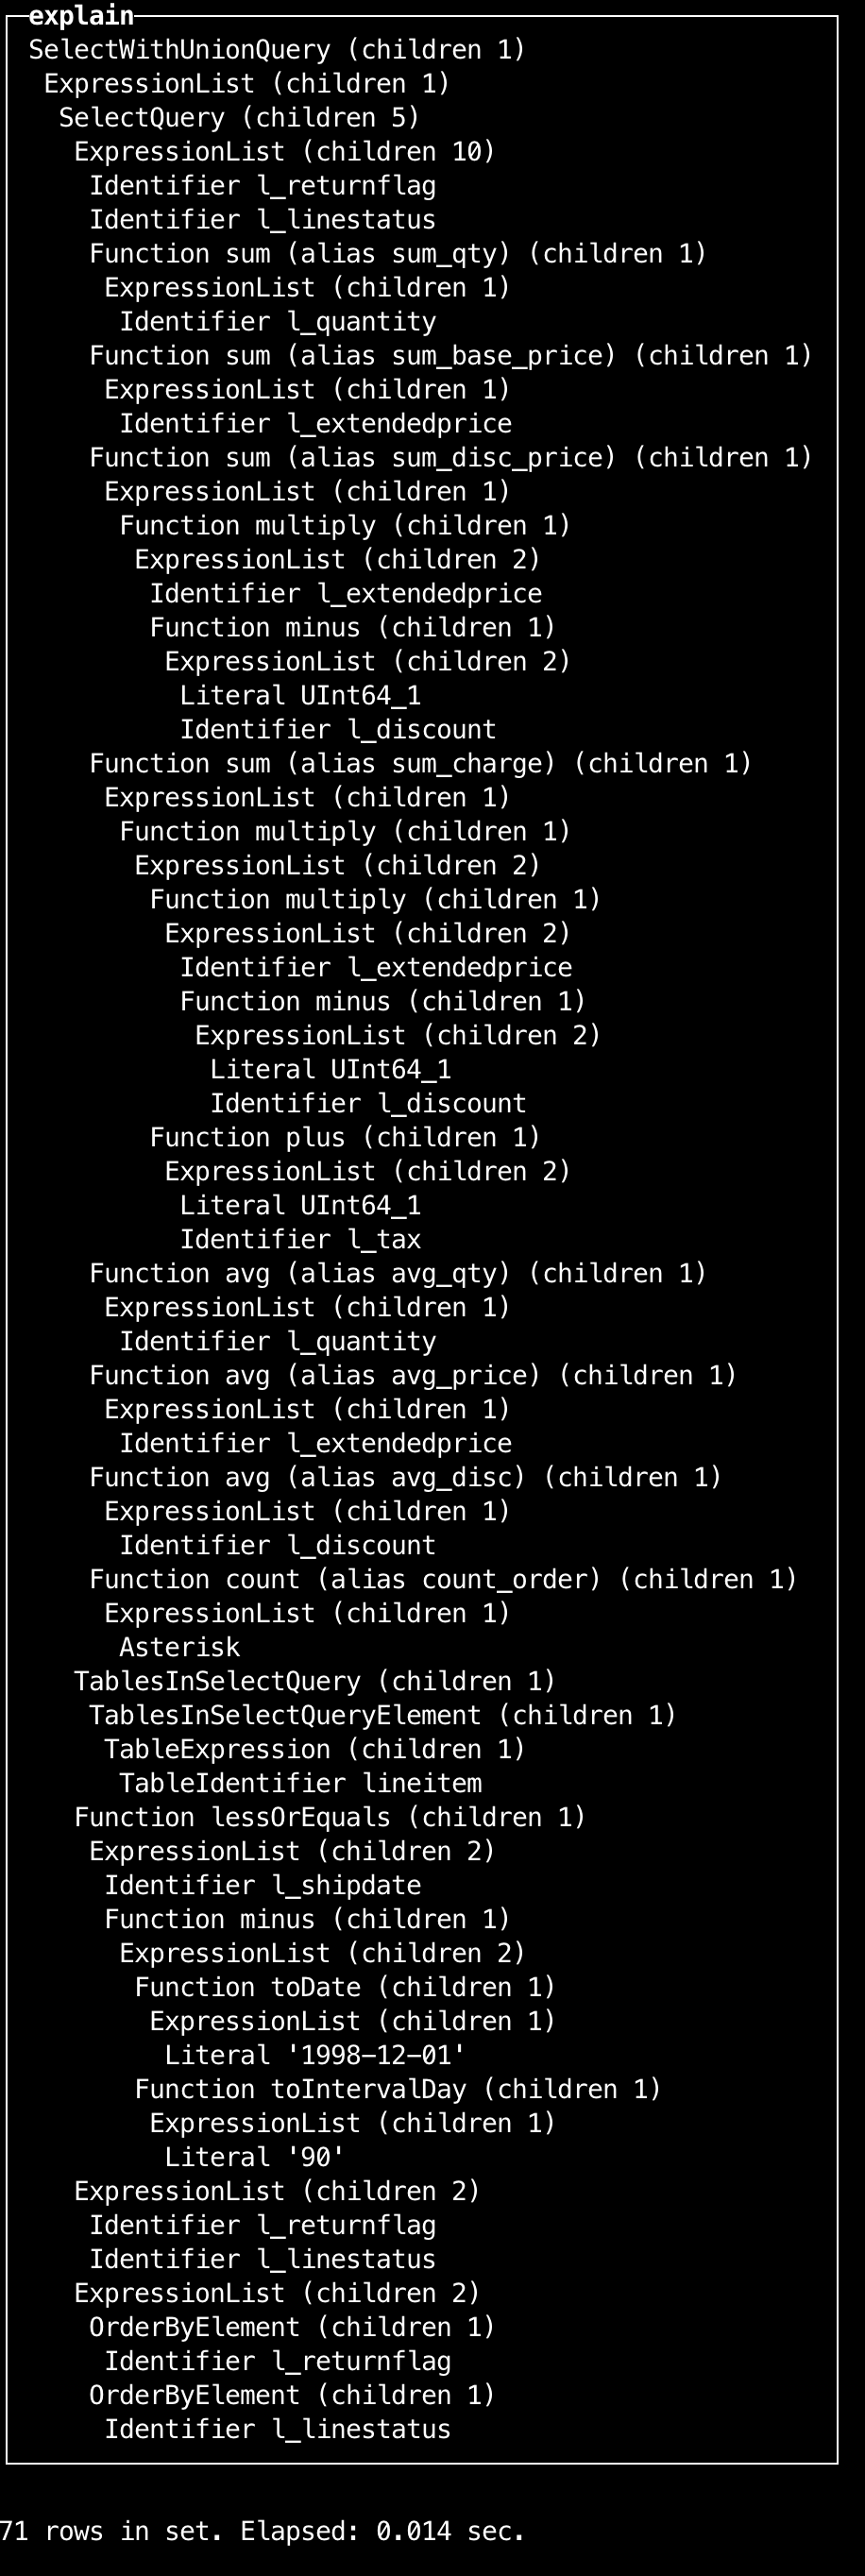Click the sum_qty alias function line

click(x=398, y=253)
